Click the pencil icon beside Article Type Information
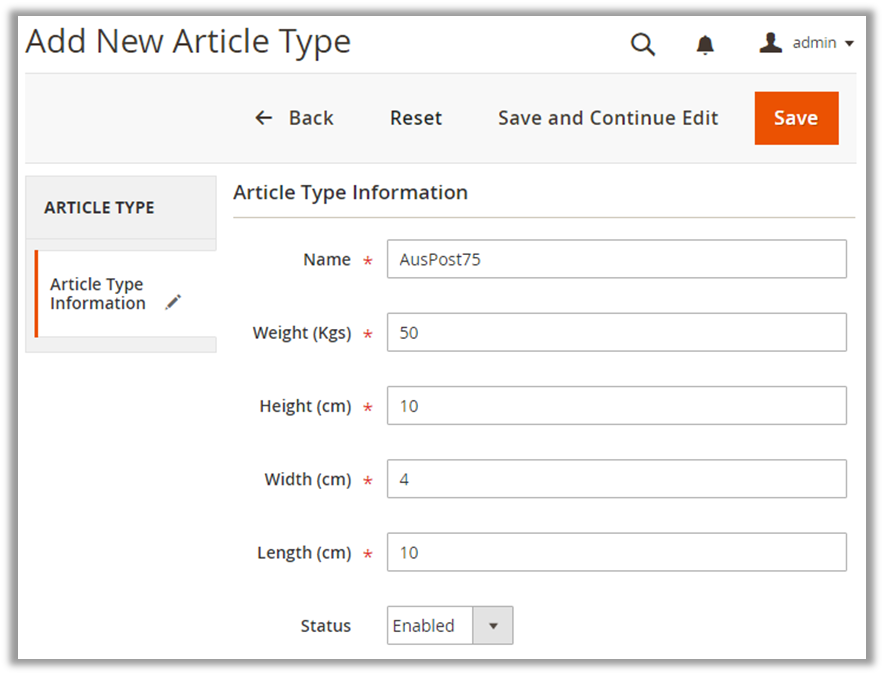Image resolution: width=884 pixels, height=675 pixels. click(x=173, y=302)
